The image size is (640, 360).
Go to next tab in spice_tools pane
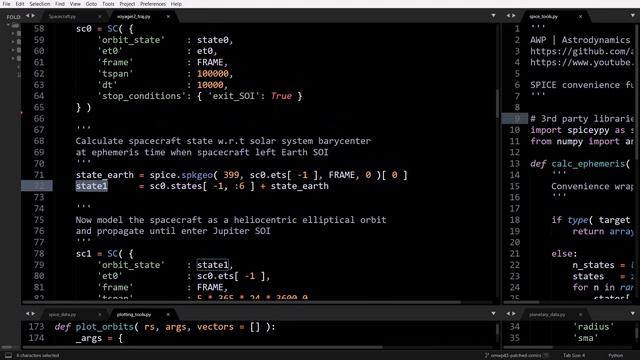pyautogui.click(x=514, y=16)
